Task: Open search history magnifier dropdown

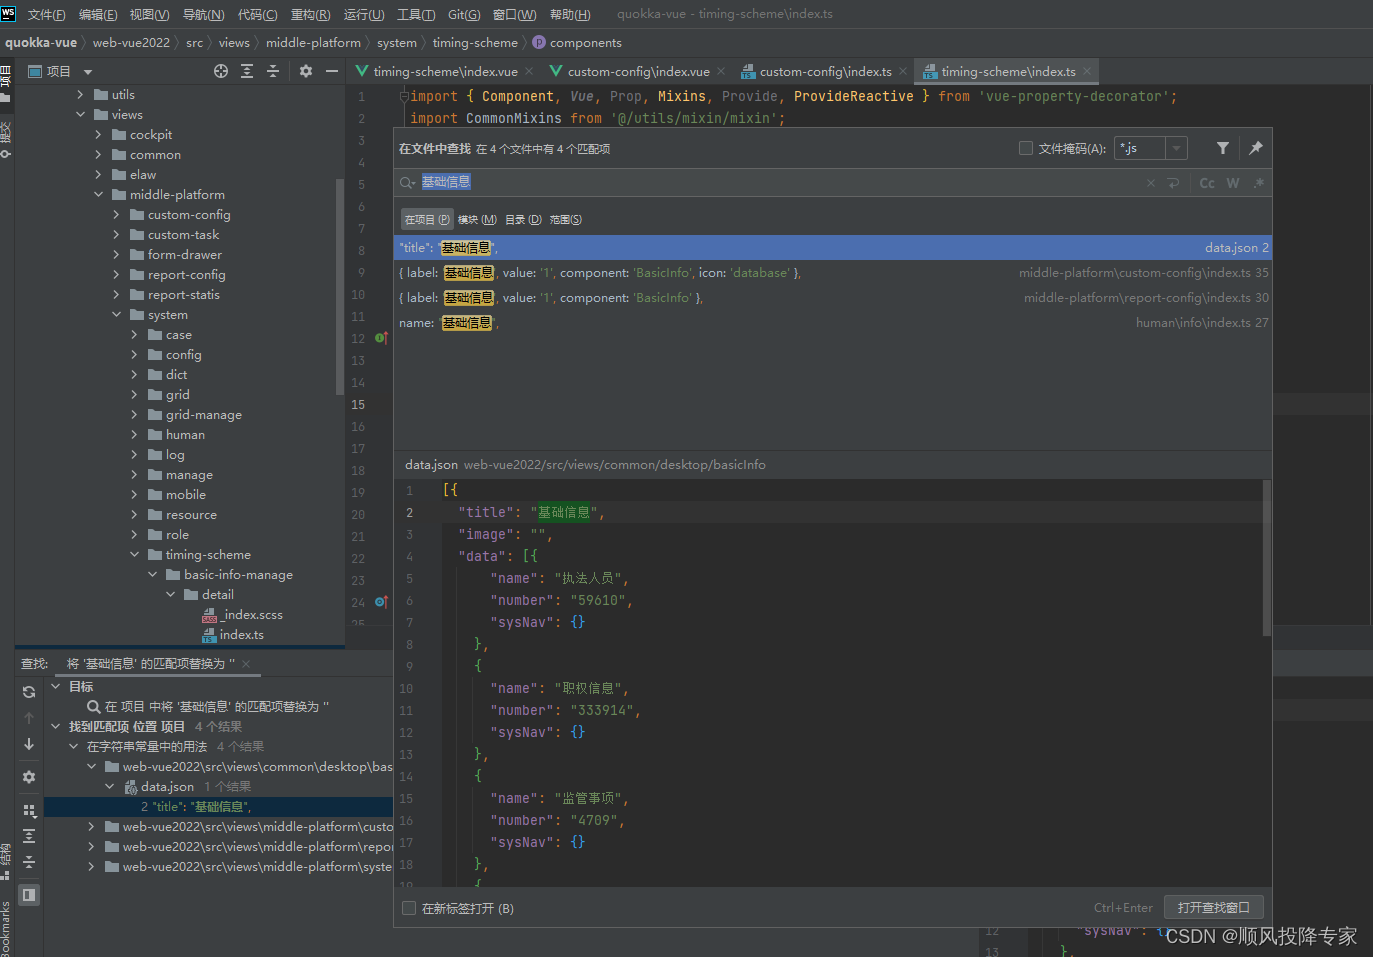Action: [408, 183]
